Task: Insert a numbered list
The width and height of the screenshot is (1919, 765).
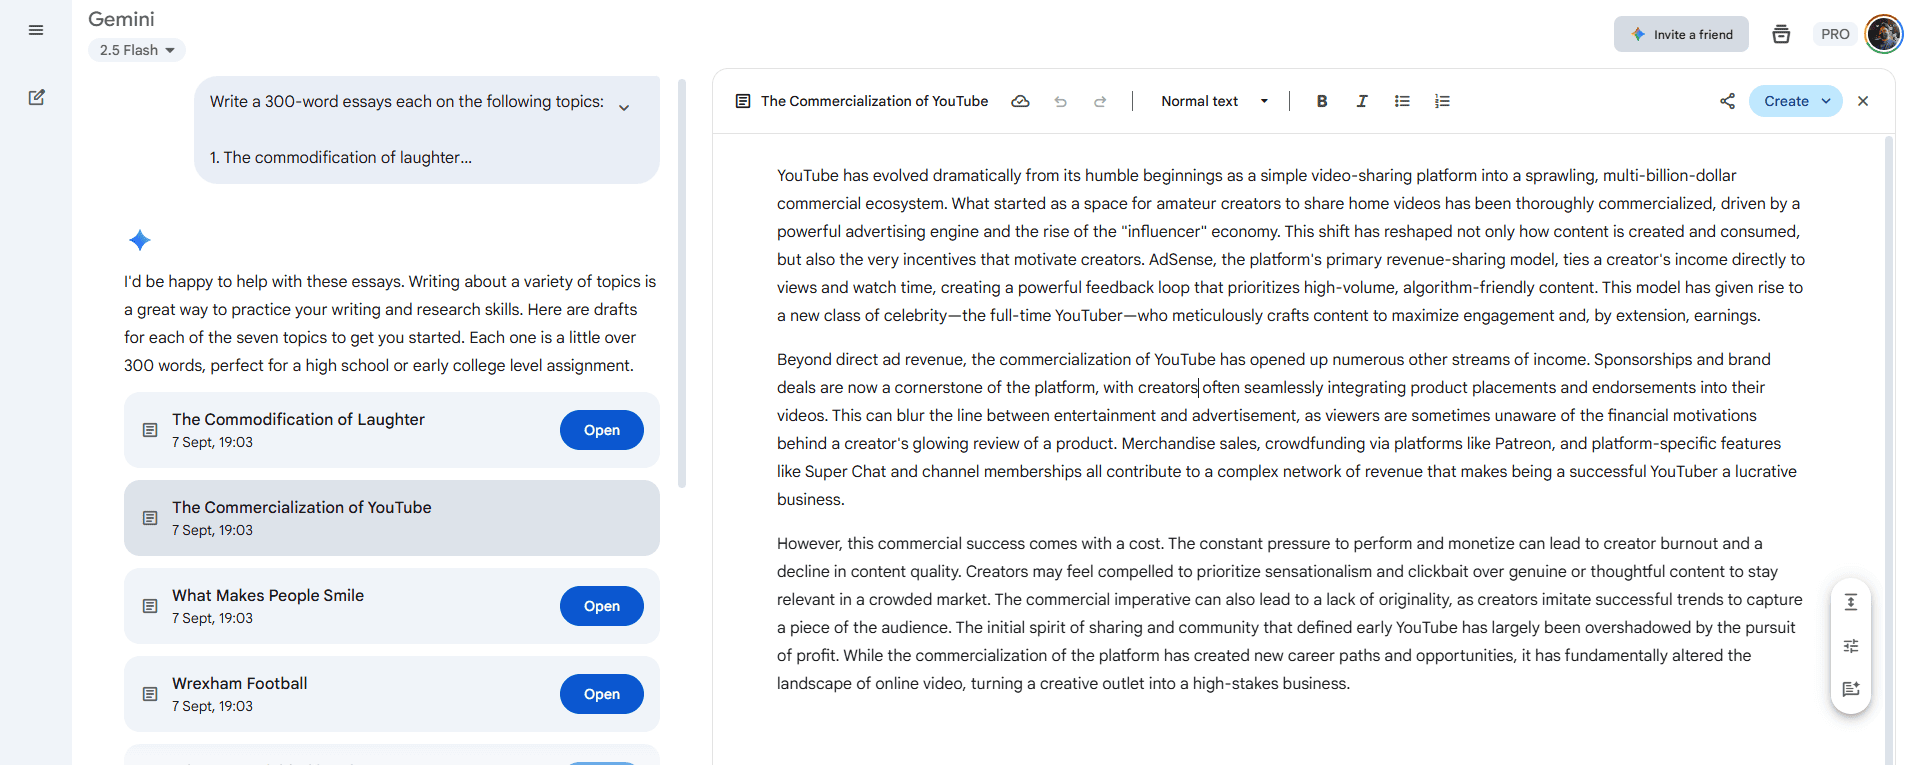Action: tap(1442, 101)
